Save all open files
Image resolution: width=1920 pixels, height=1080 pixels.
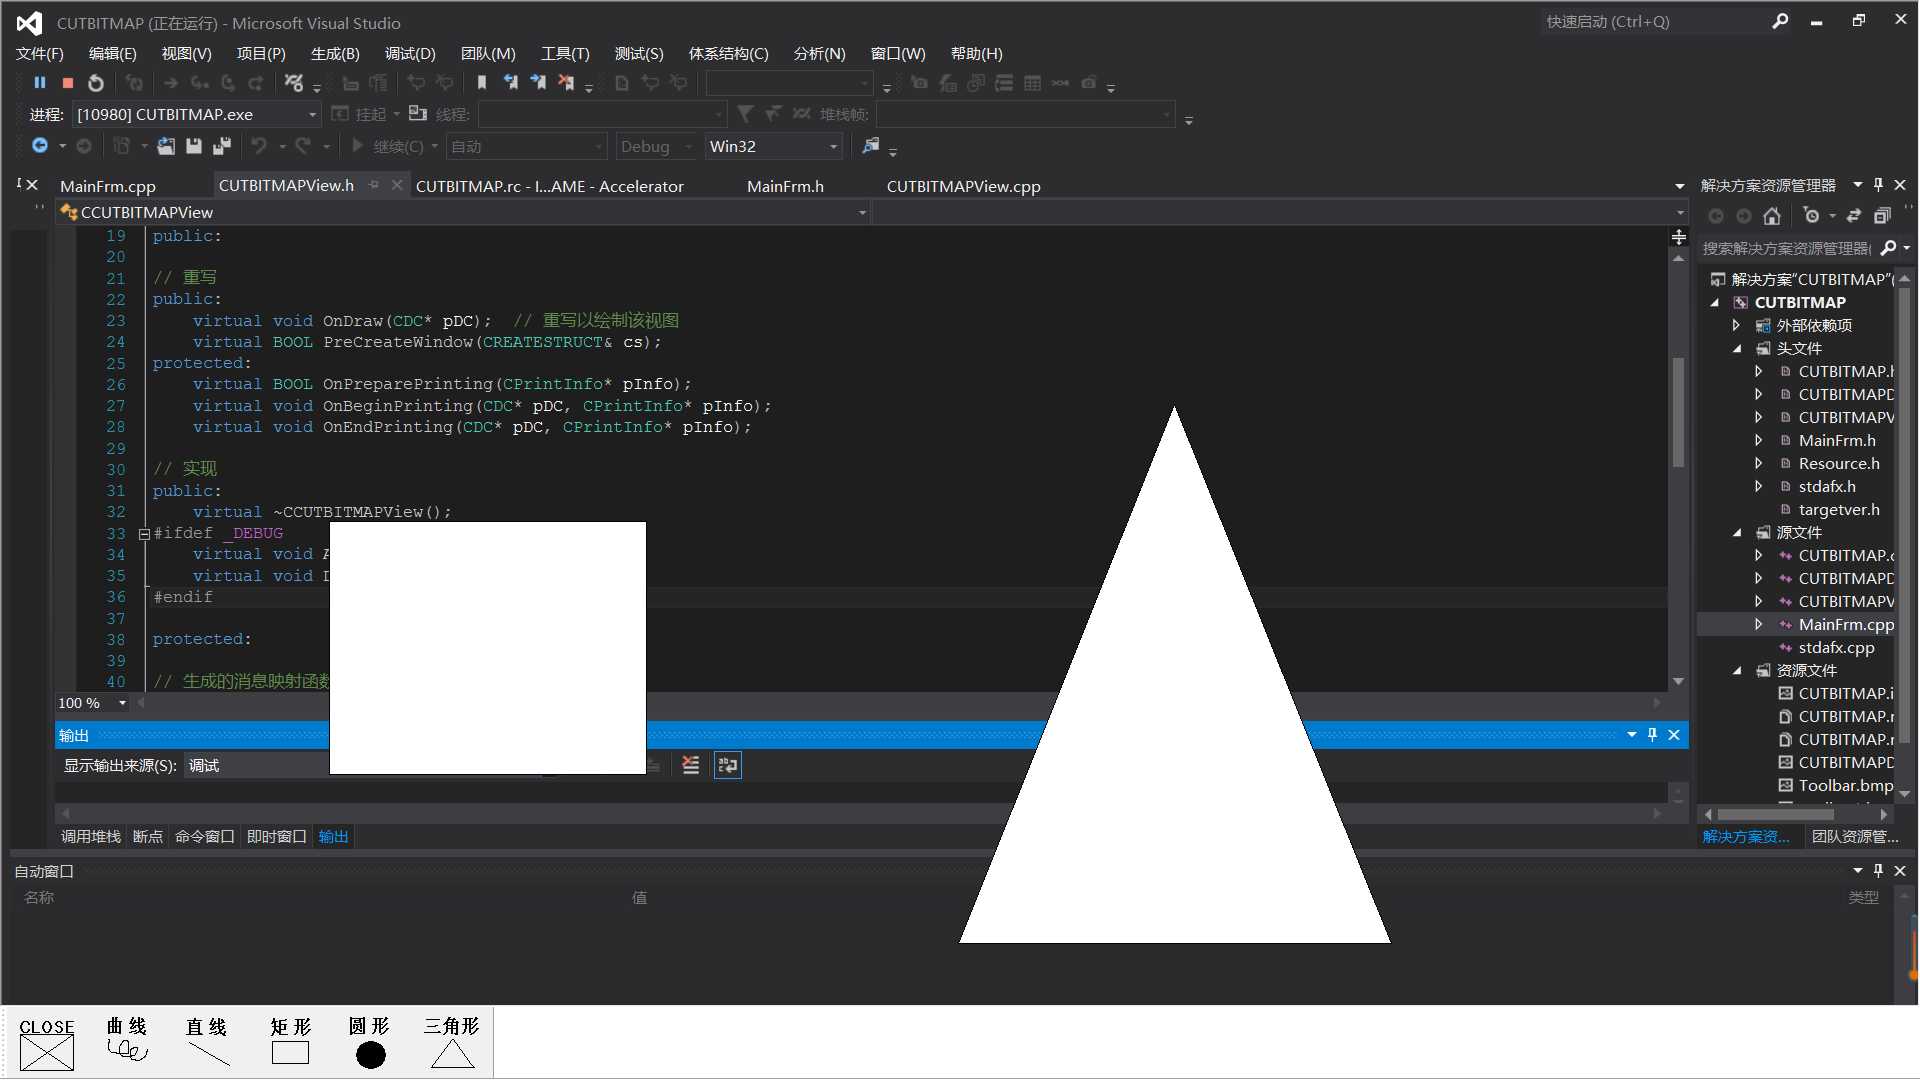pyautogui.click(x=222, y=146)
